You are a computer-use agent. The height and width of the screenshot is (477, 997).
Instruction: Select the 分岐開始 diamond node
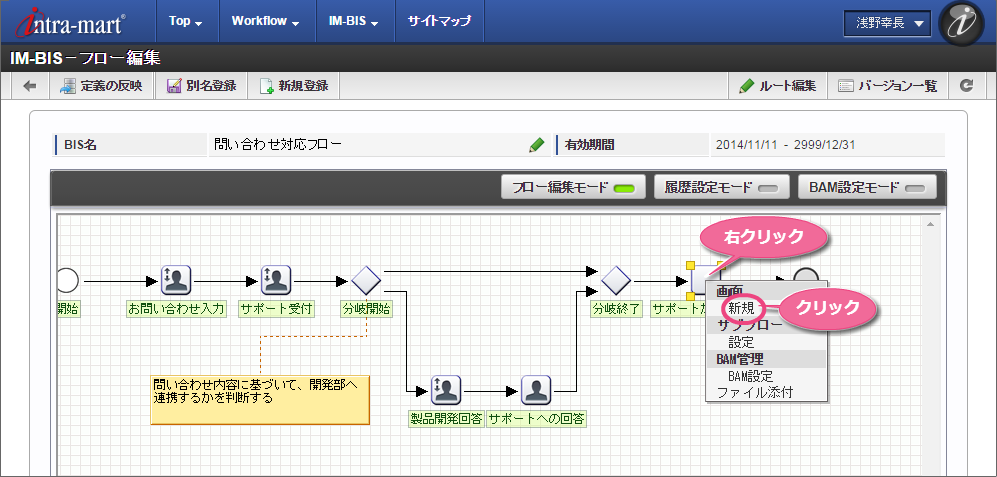pos(367,280)
